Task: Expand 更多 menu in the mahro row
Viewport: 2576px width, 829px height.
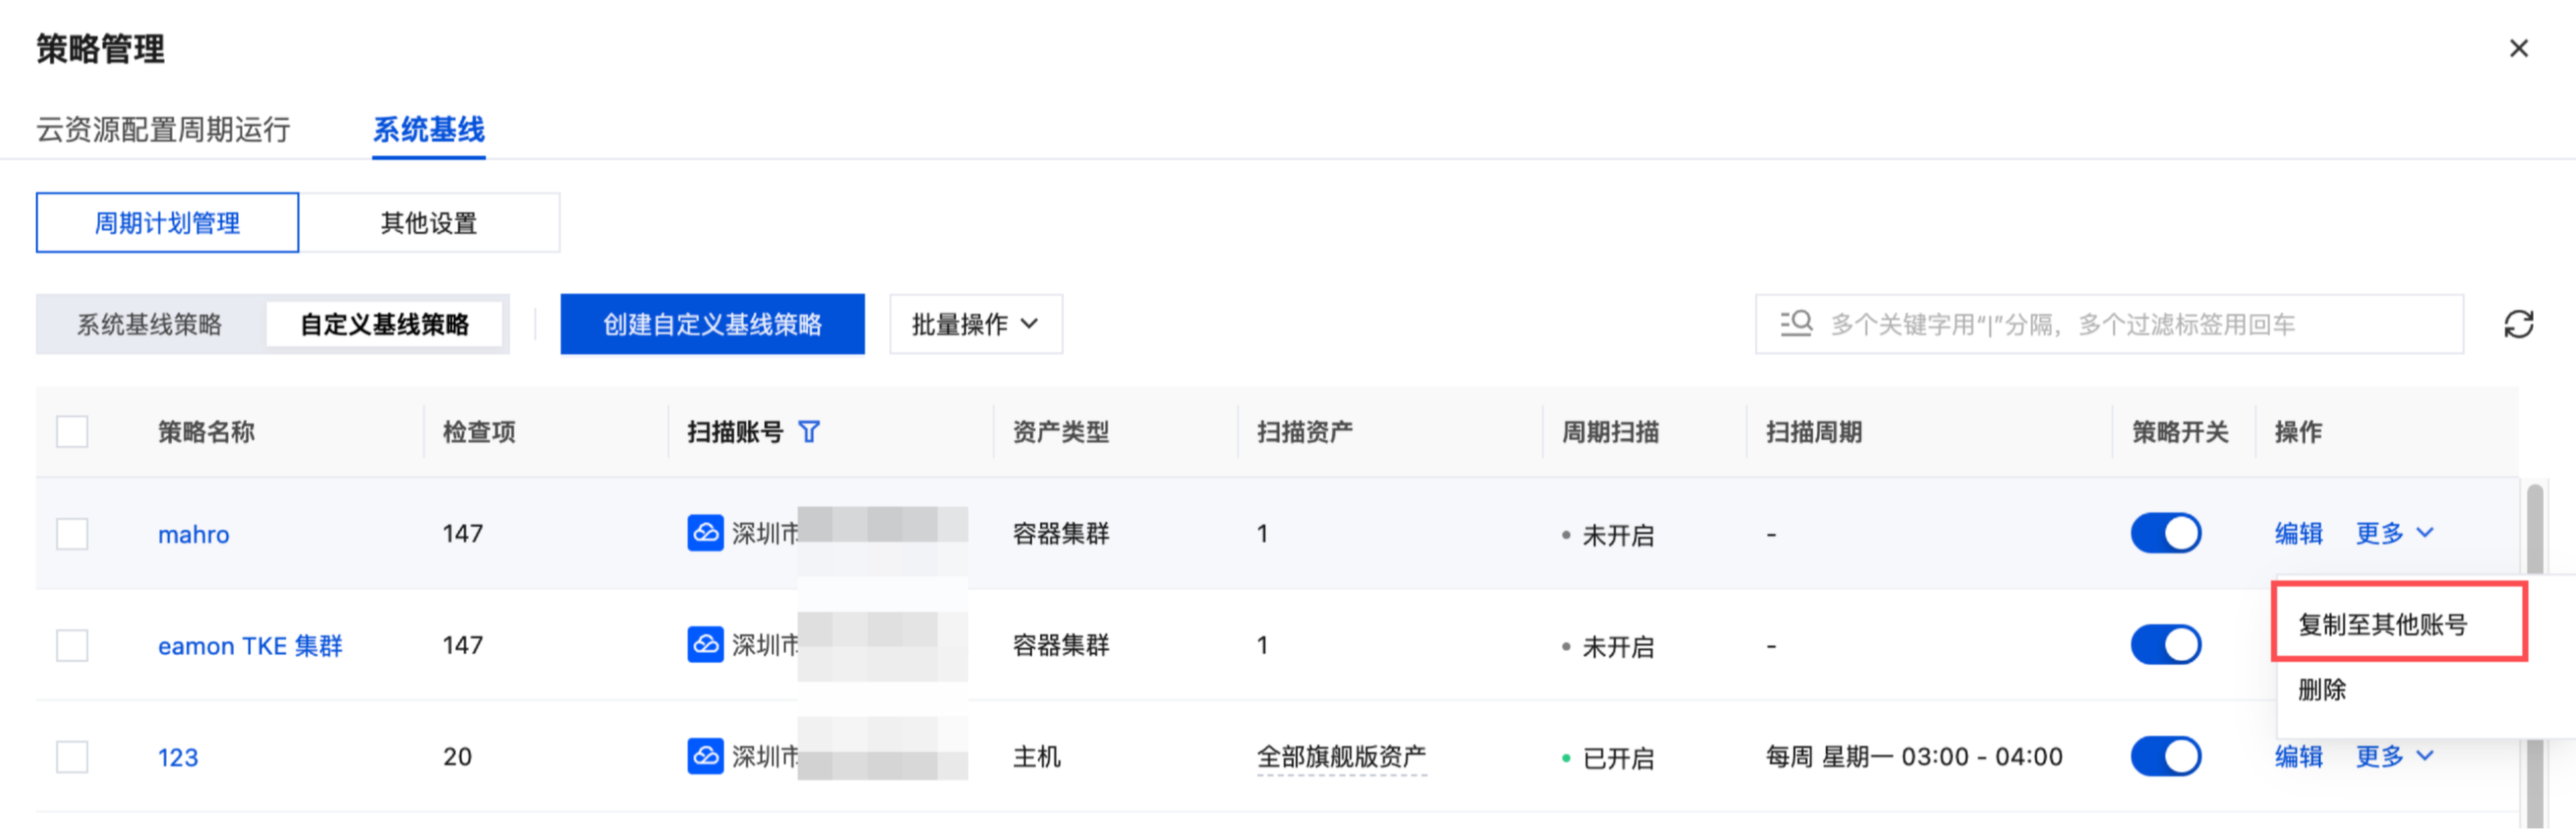Action: pos(2394,533)
